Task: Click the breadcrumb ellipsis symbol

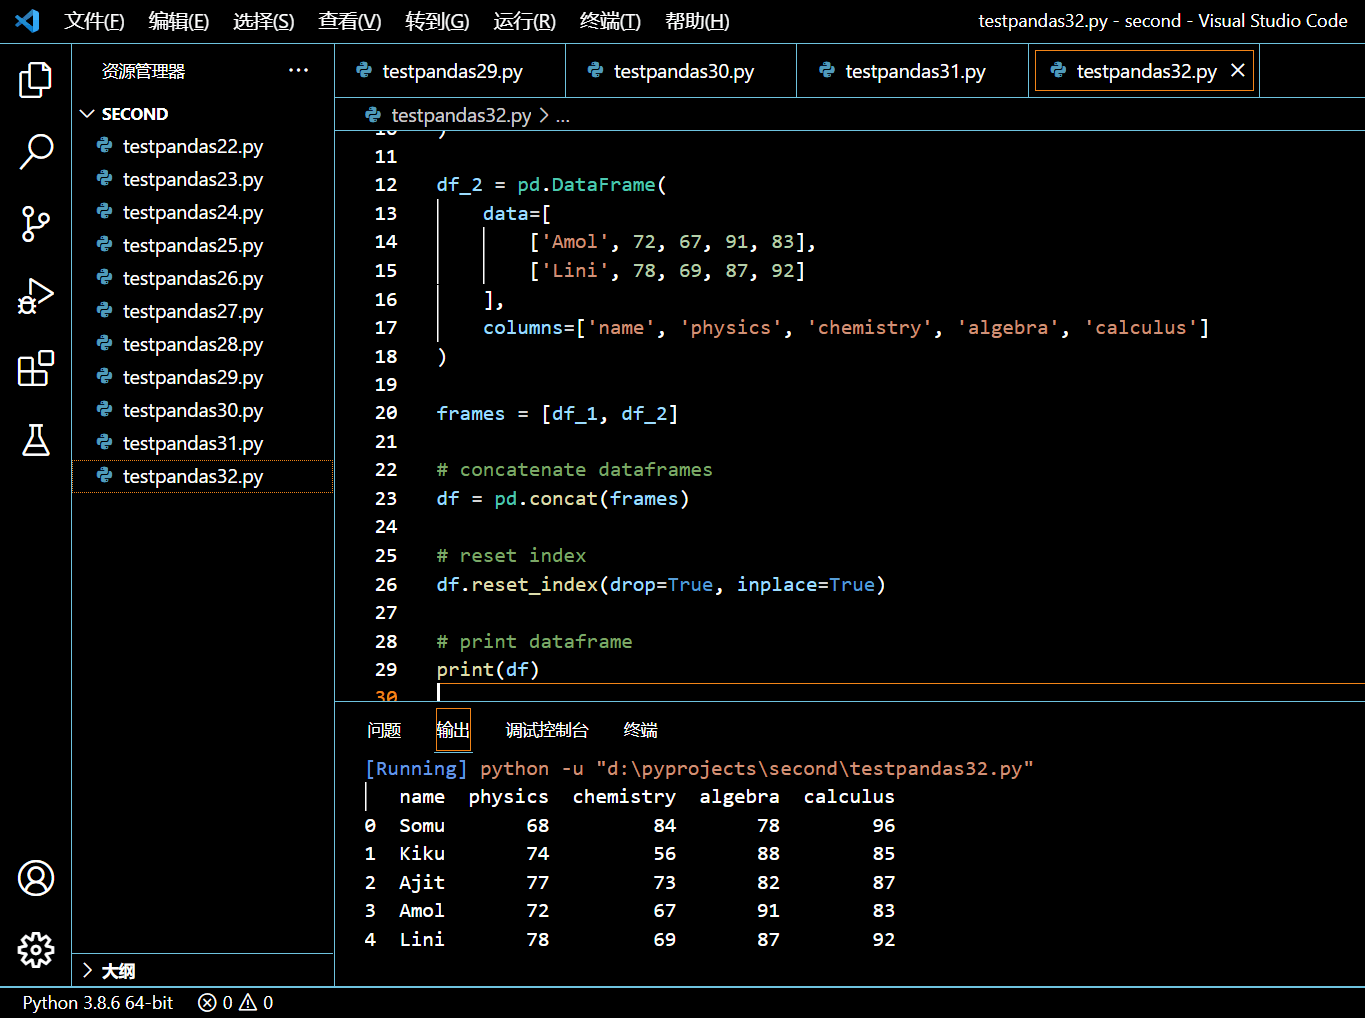Action: [563, 116]
